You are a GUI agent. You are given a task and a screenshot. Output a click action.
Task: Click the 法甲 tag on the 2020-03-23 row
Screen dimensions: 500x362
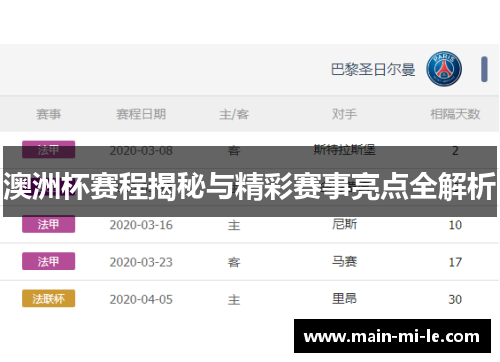(49, 261)
